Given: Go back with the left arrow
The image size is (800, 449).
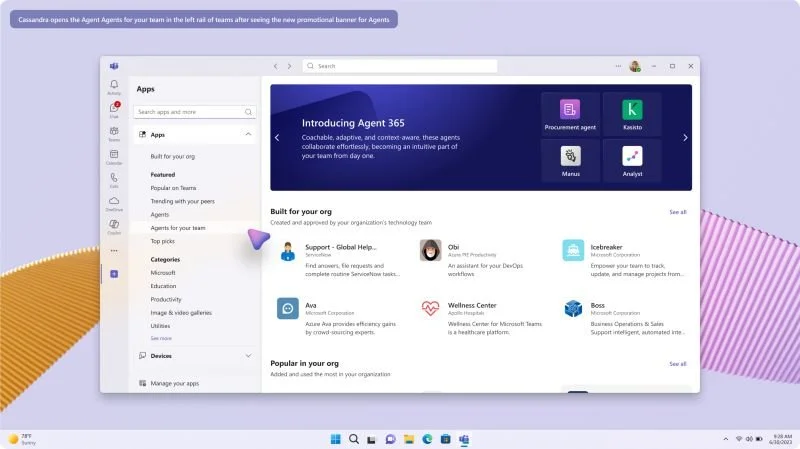Looking at the screenshot, I should click(x=276, y=66).
